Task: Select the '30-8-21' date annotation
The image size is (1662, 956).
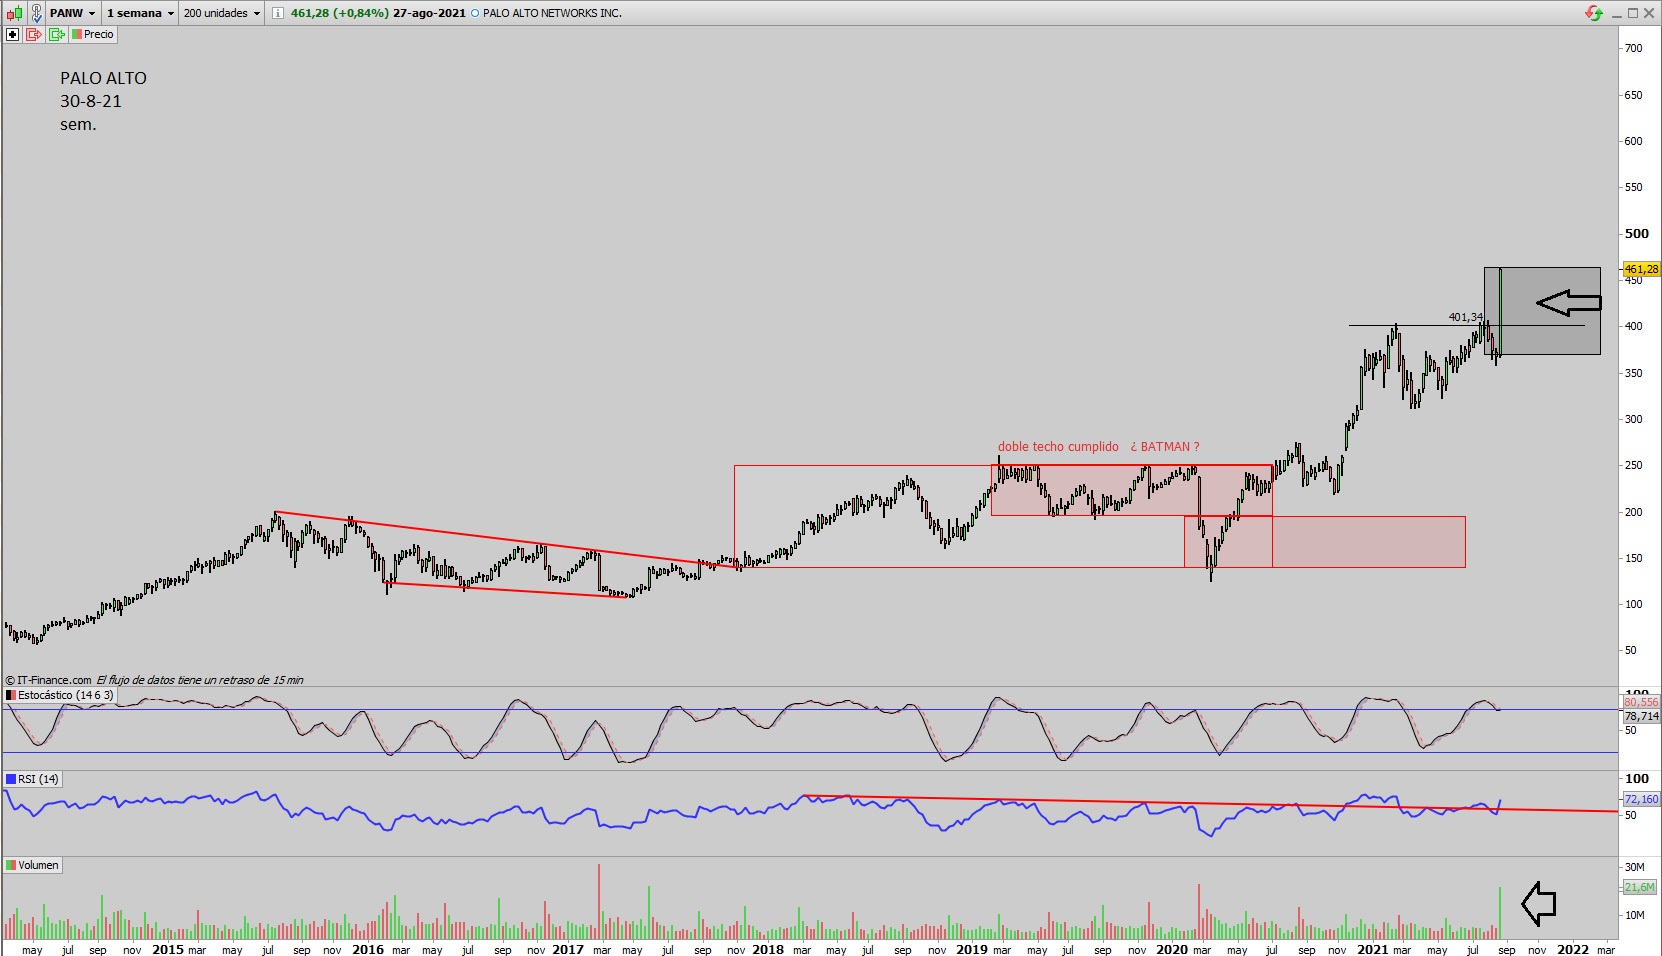Action: click(x=90, y=101)
